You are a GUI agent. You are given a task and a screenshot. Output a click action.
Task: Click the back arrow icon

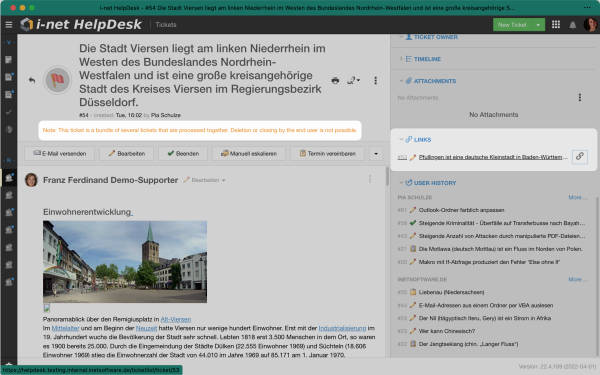pyautogui.click(x=32, y=80)
